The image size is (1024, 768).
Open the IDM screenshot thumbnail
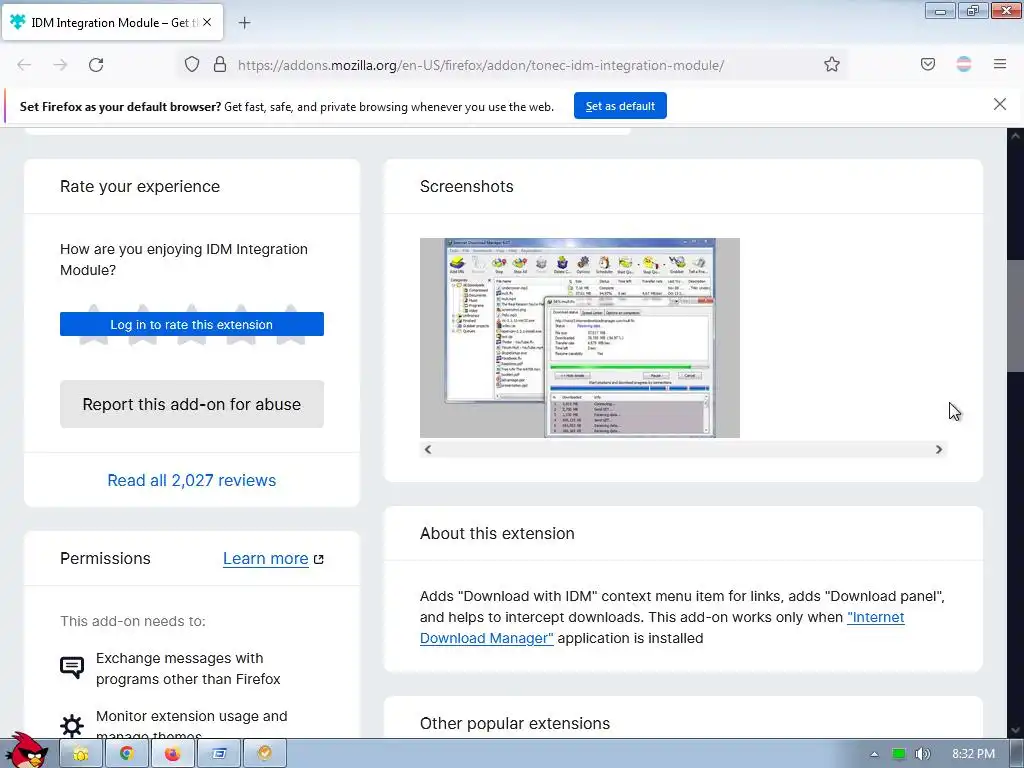[x=579, y=338]
